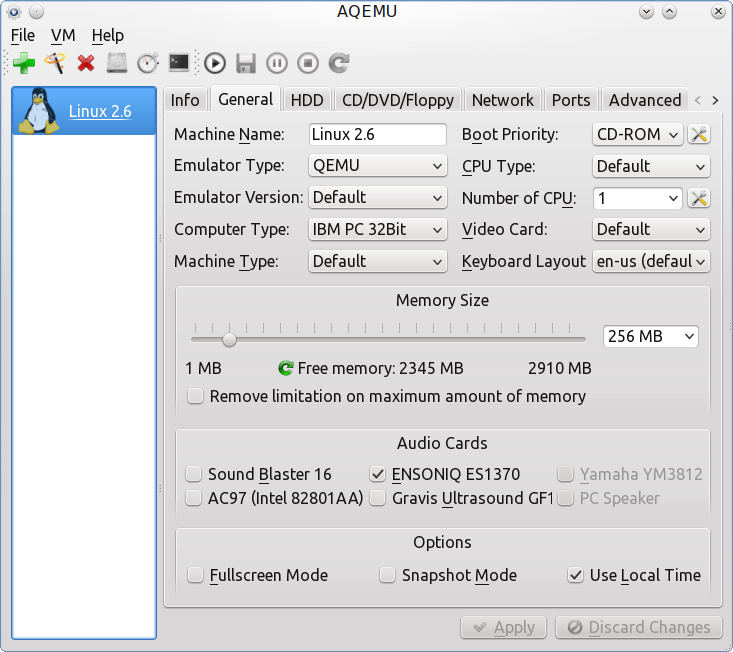733x652 pixels.
Task: Click the memory size slider handle
Action: [229, 339]
